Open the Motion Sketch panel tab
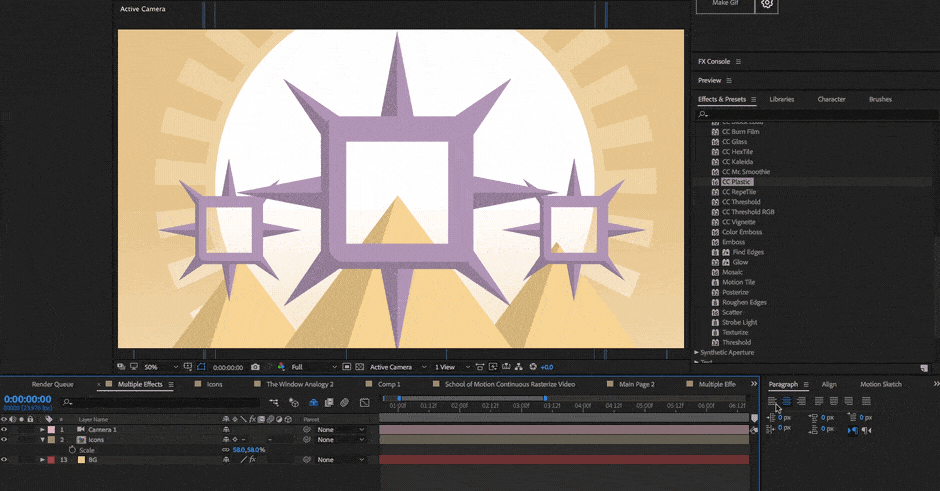Image resolution: width=940 pixels, height=491 pixels. [x=881, y=384]
